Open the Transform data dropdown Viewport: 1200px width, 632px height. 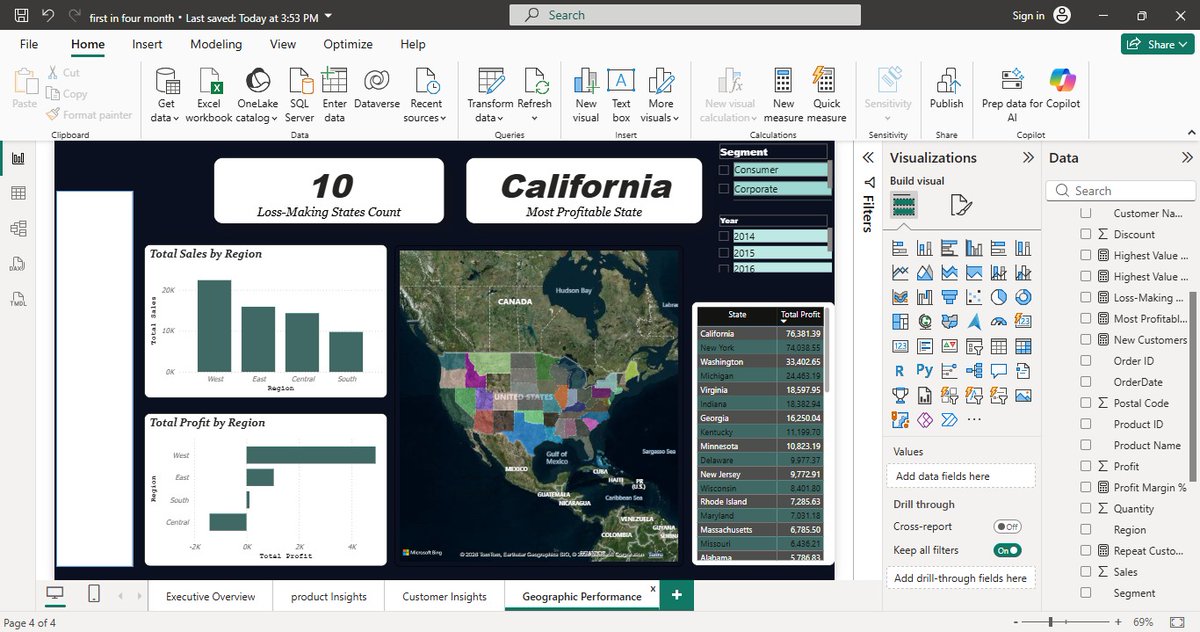click(x=490, y=95)
